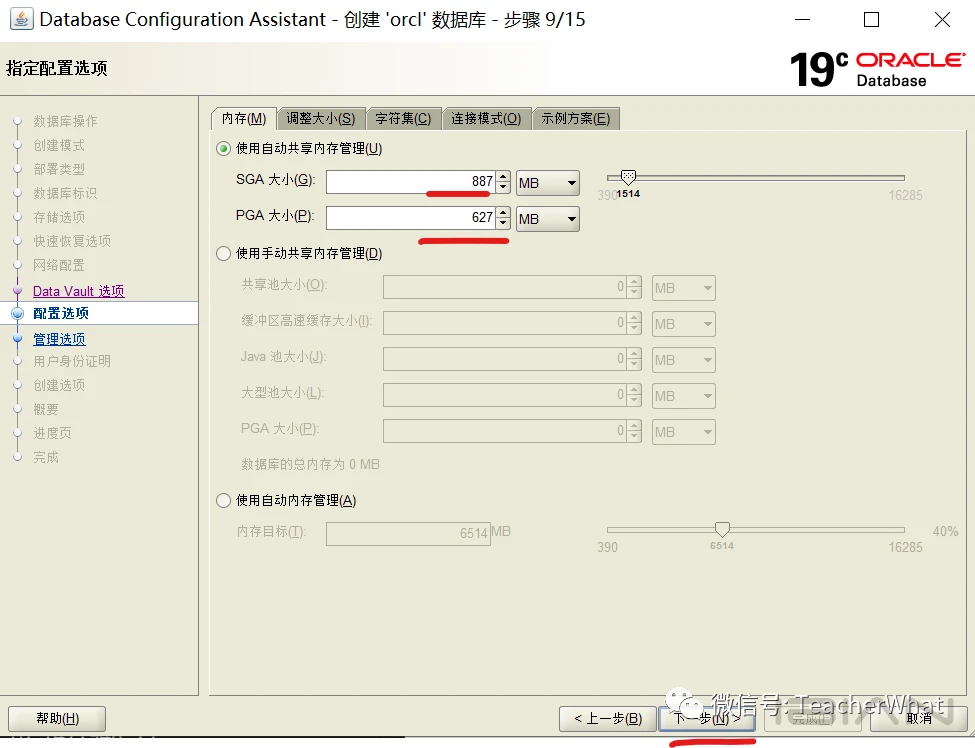Open the PGA size unit MB dropdown
This screenshot has width=975, height=748.
pyautogui.click(x=548, y=219)
